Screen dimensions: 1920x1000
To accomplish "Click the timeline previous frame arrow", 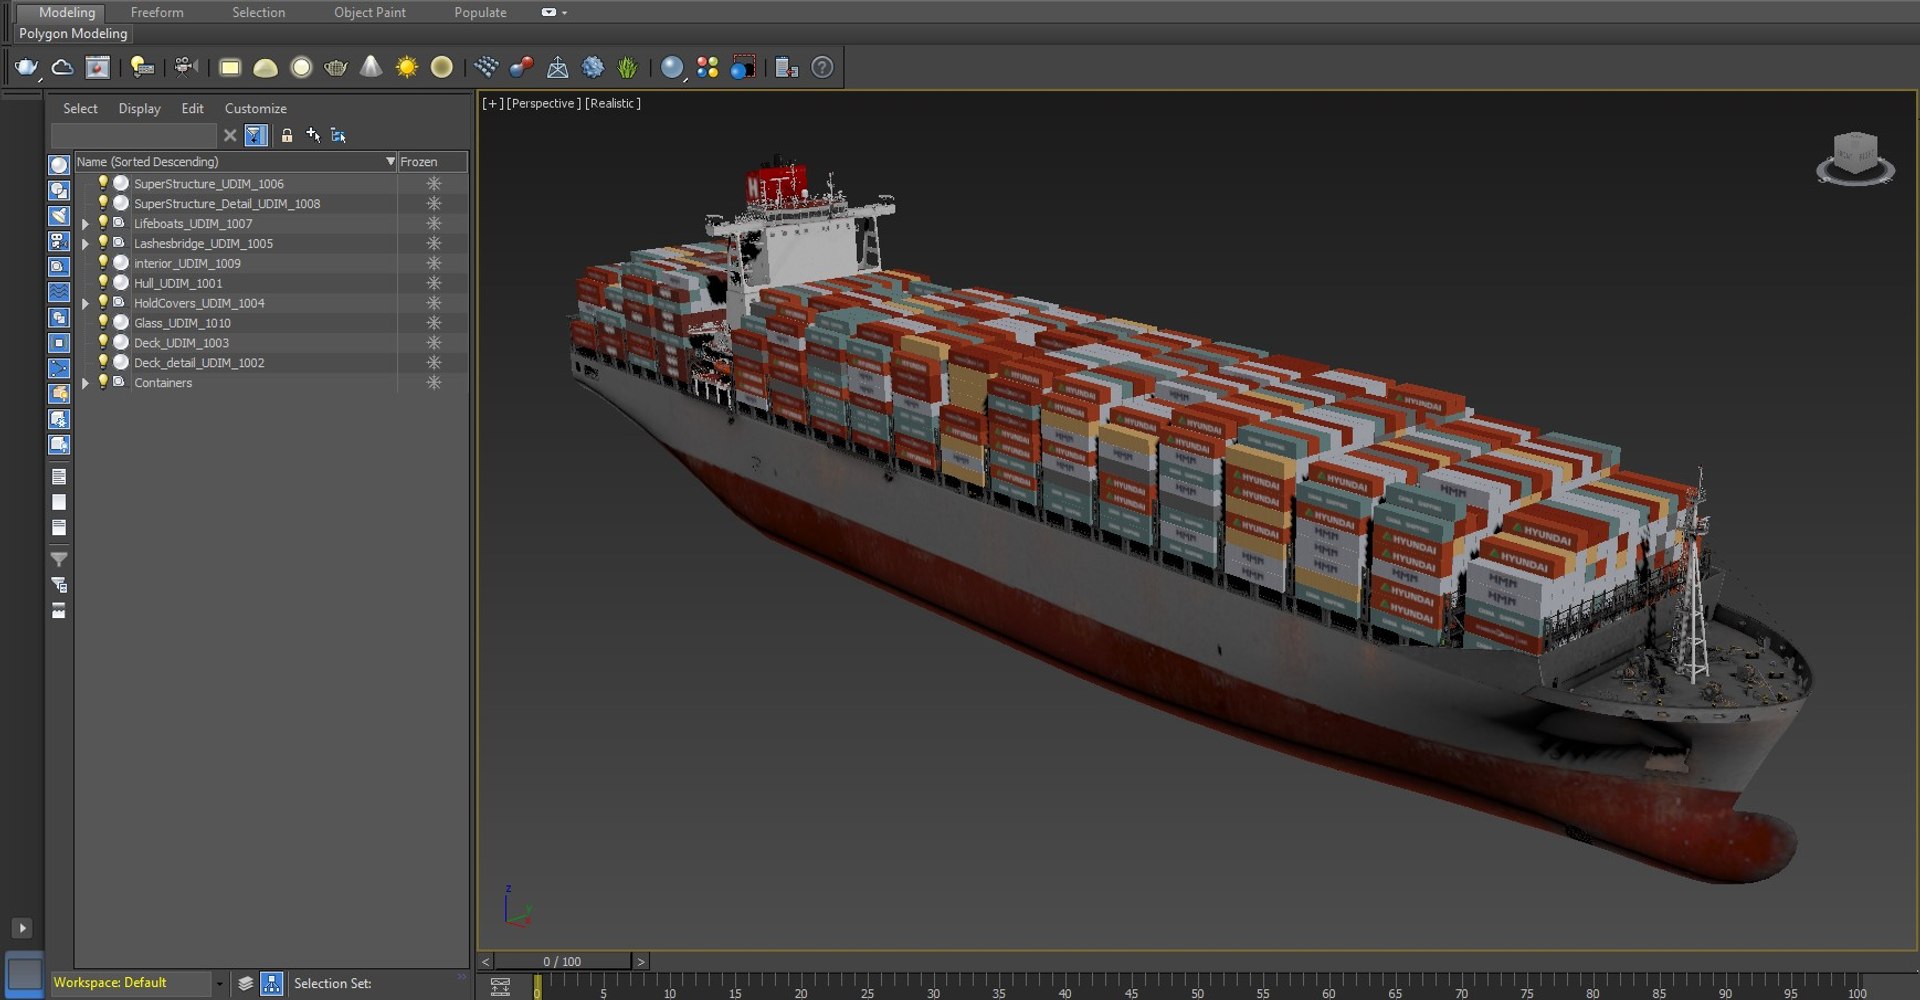I will (x=486, y=961).
